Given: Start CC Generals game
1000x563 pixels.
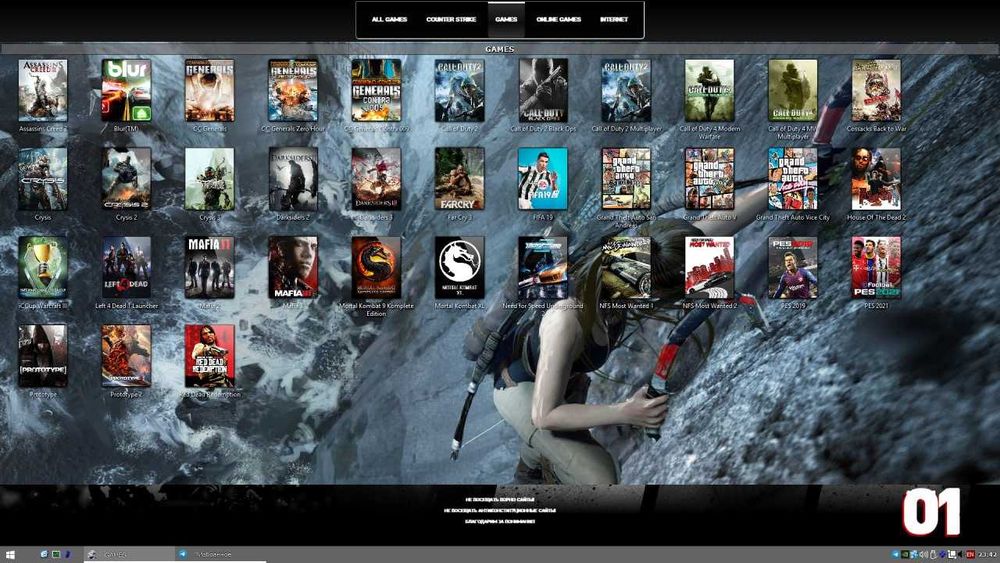Looking at the screenshot, I should tap(210, 91).
